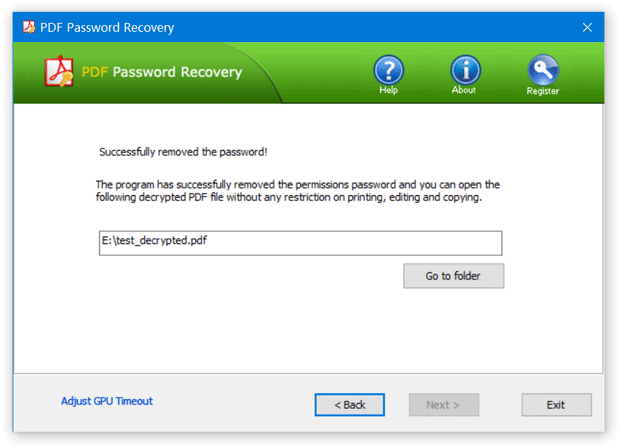This screenshot has width=620, height=448.
Task: Exit the program with Exit button
Action: point(556,405)
